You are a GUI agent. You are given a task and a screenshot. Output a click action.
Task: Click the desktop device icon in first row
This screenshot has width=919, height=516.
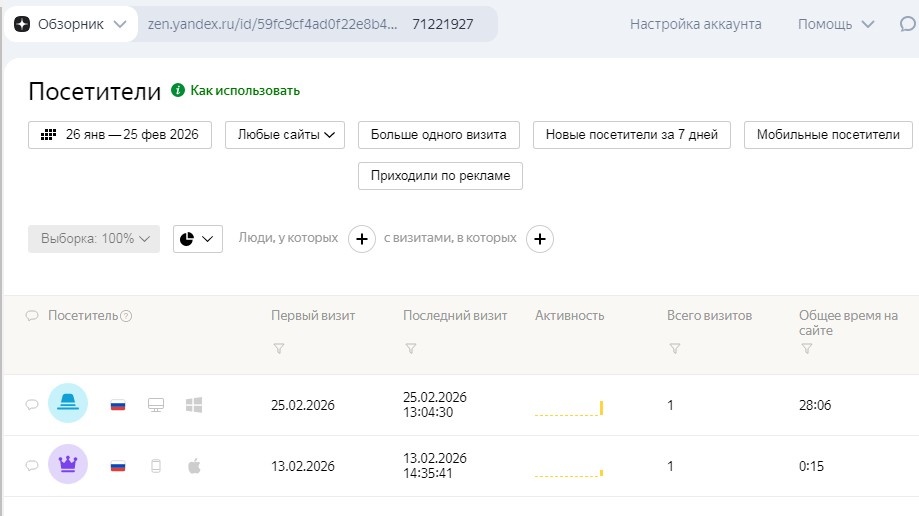pyautogui.click(x=156, y=405)
